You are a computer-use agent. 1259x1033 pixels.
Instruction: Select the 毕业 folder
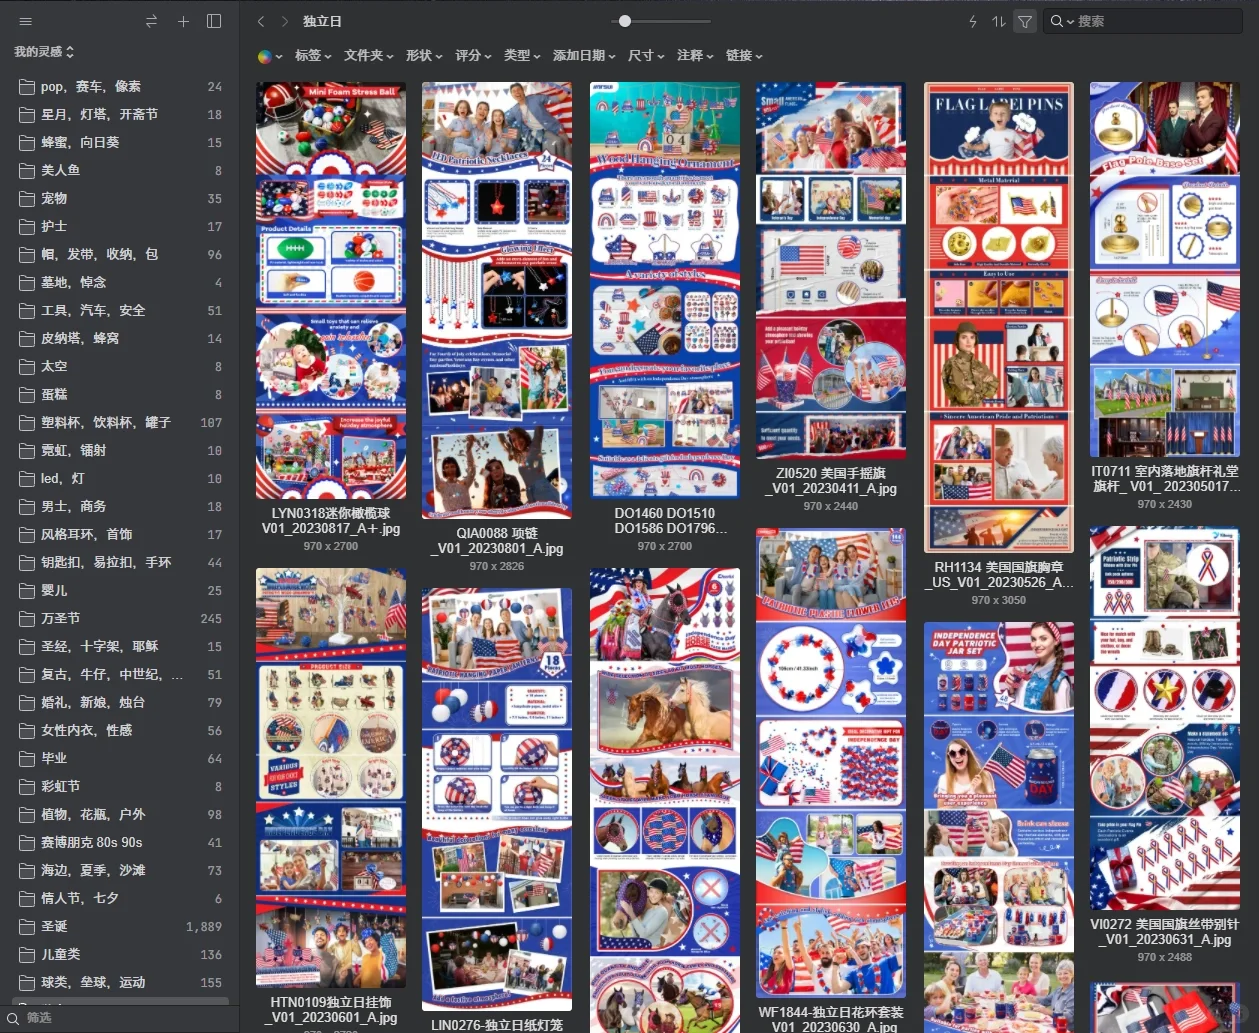tap(120, 759)
